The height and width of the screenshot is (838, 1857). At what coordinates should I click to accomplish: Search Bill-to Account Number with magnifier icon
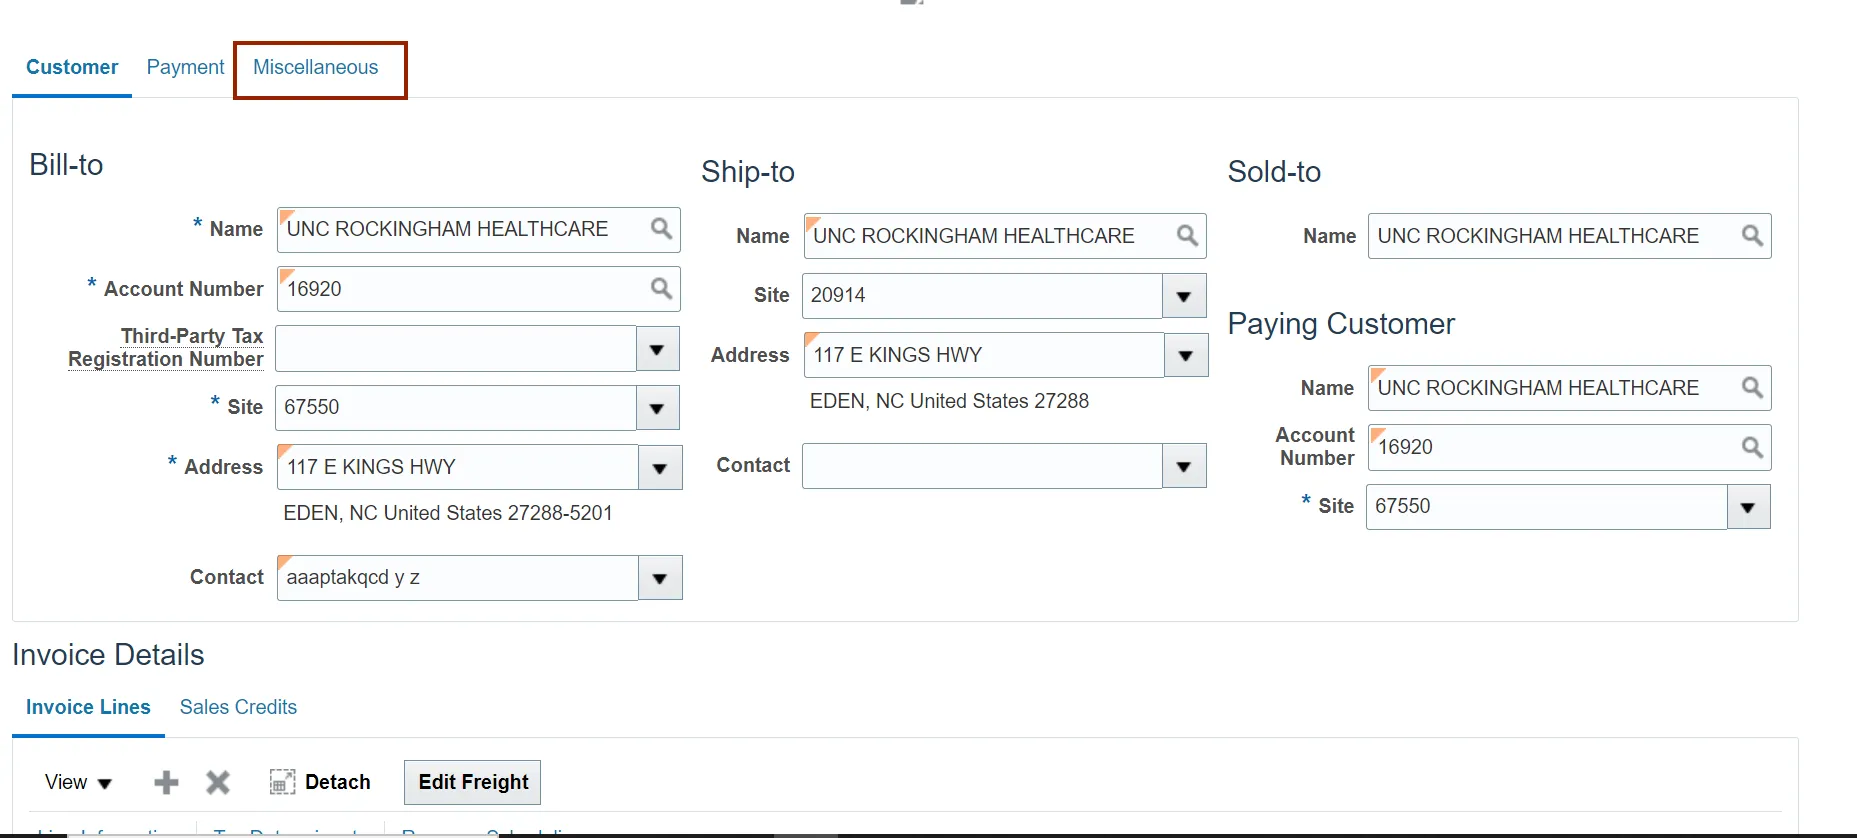coord(661,289)
